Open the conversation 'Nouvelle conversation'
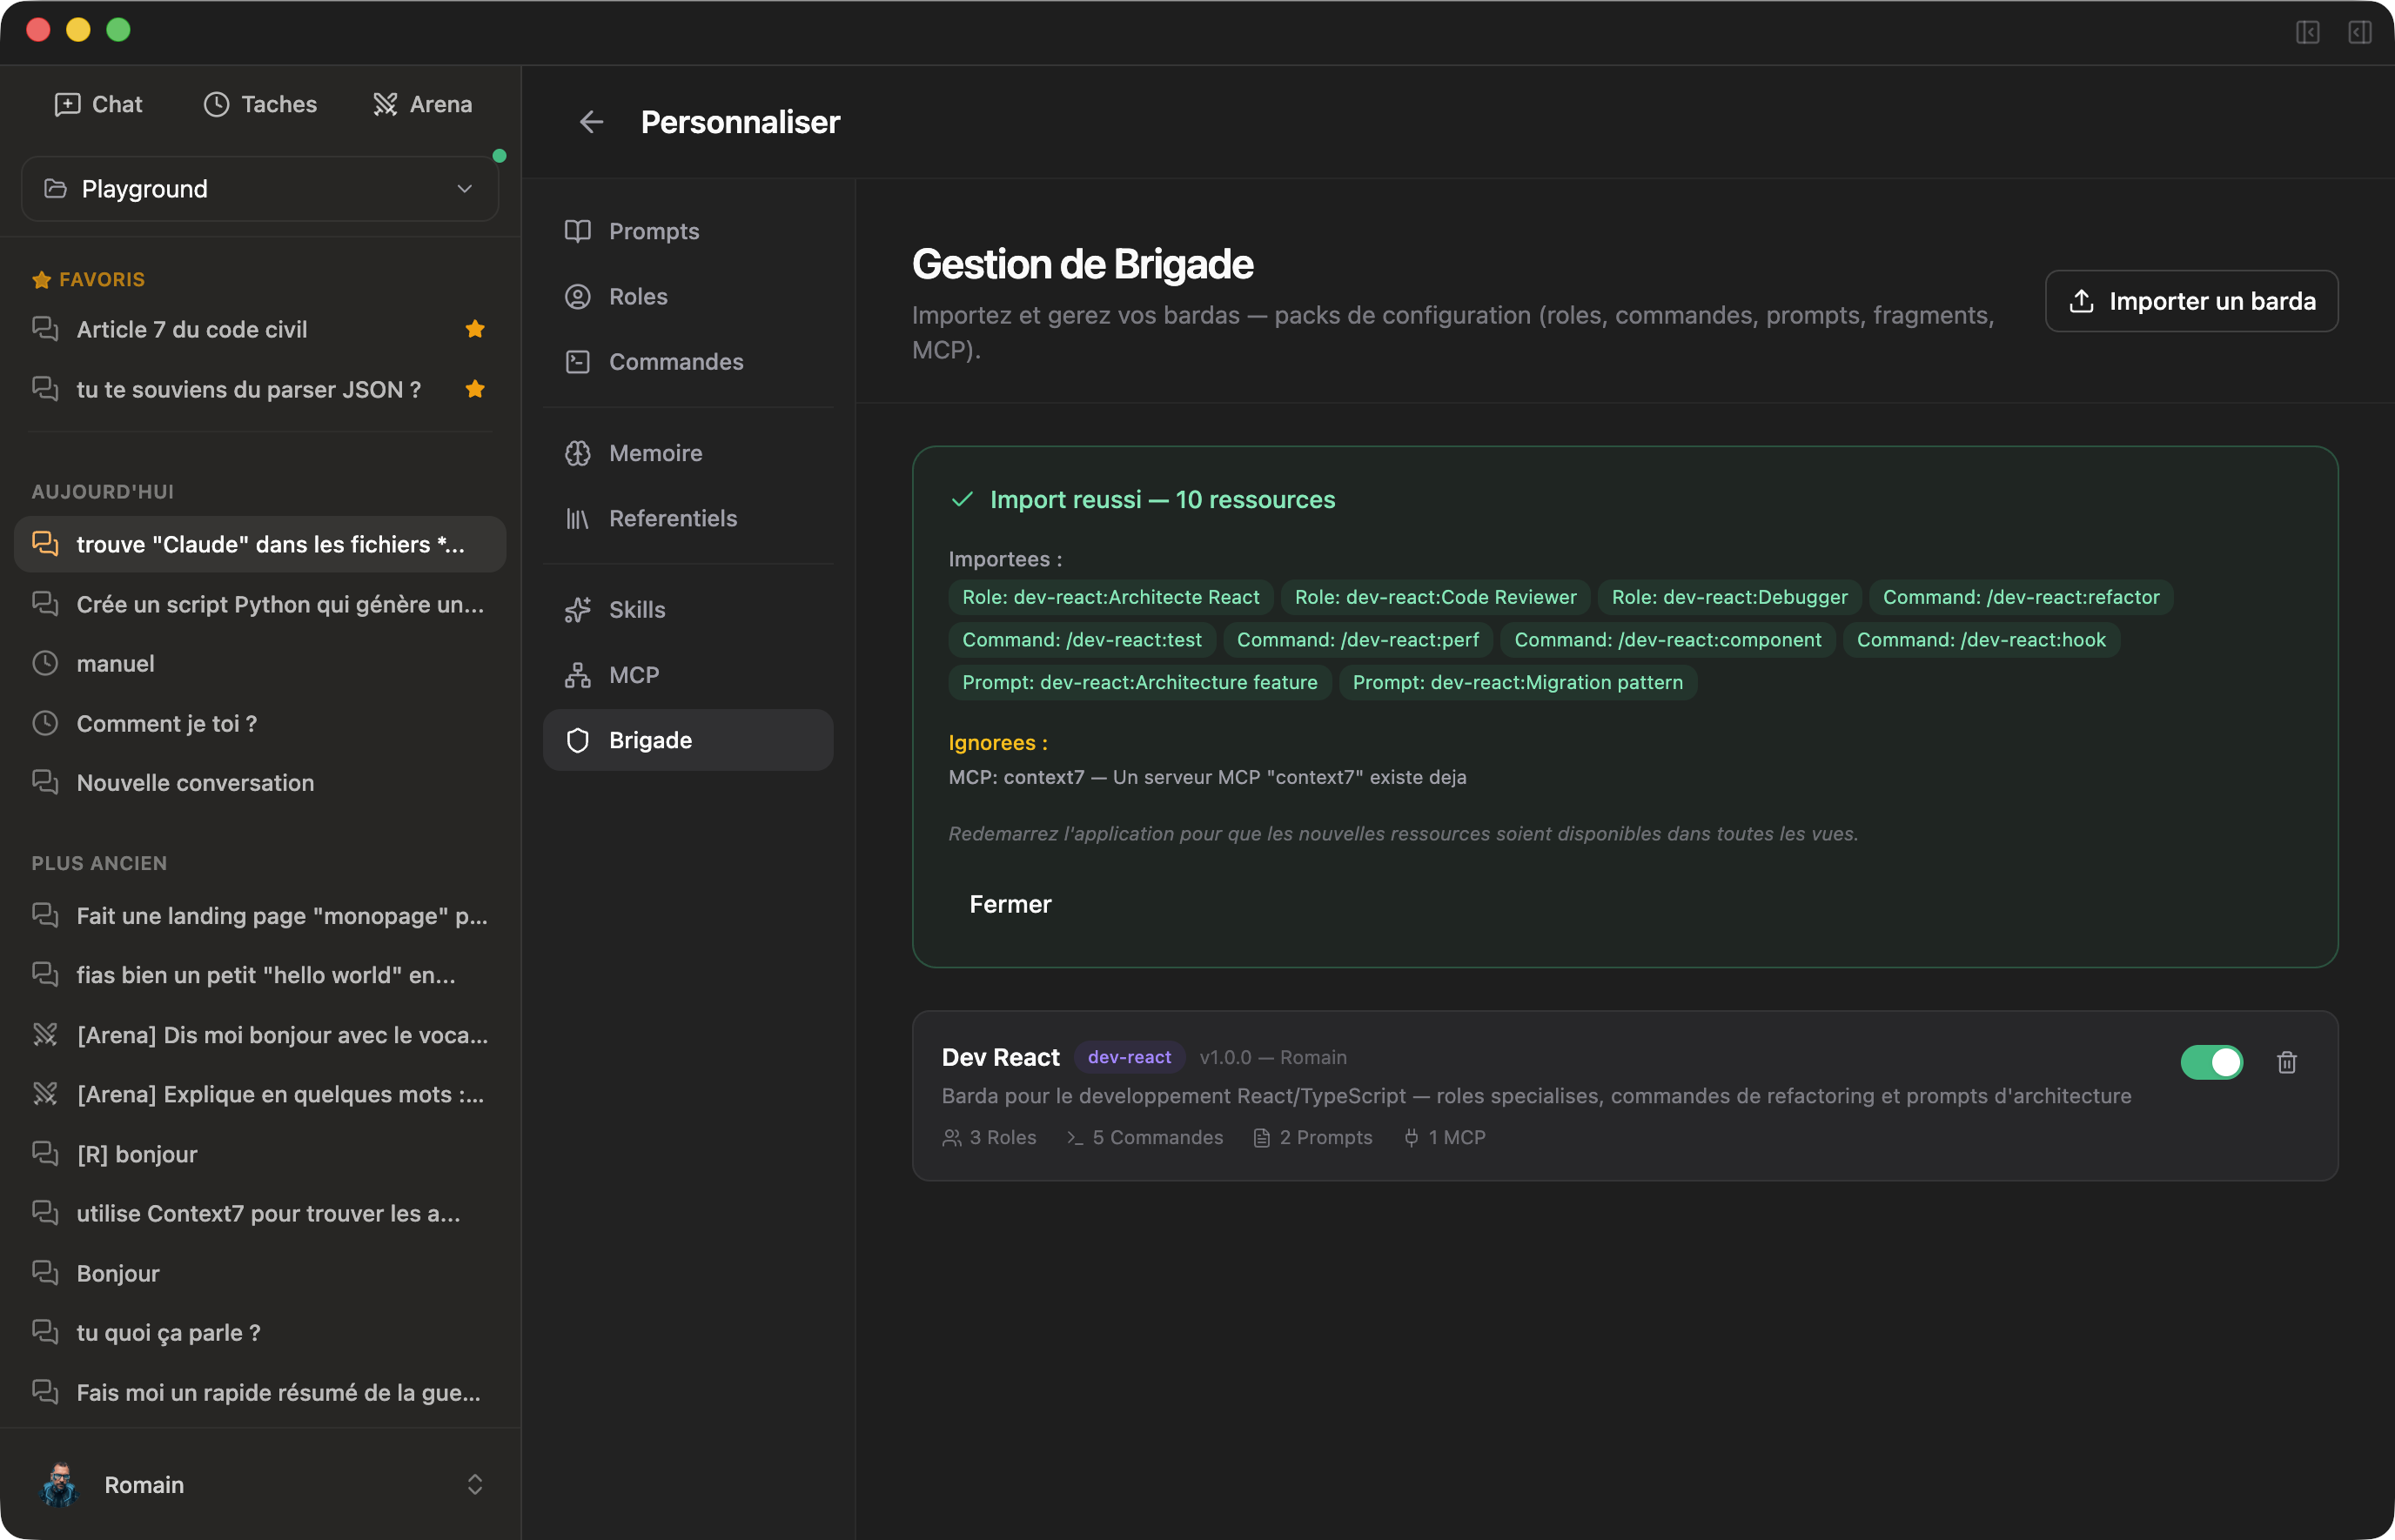Screen dimensions: 2395x1540 [196, 783]
